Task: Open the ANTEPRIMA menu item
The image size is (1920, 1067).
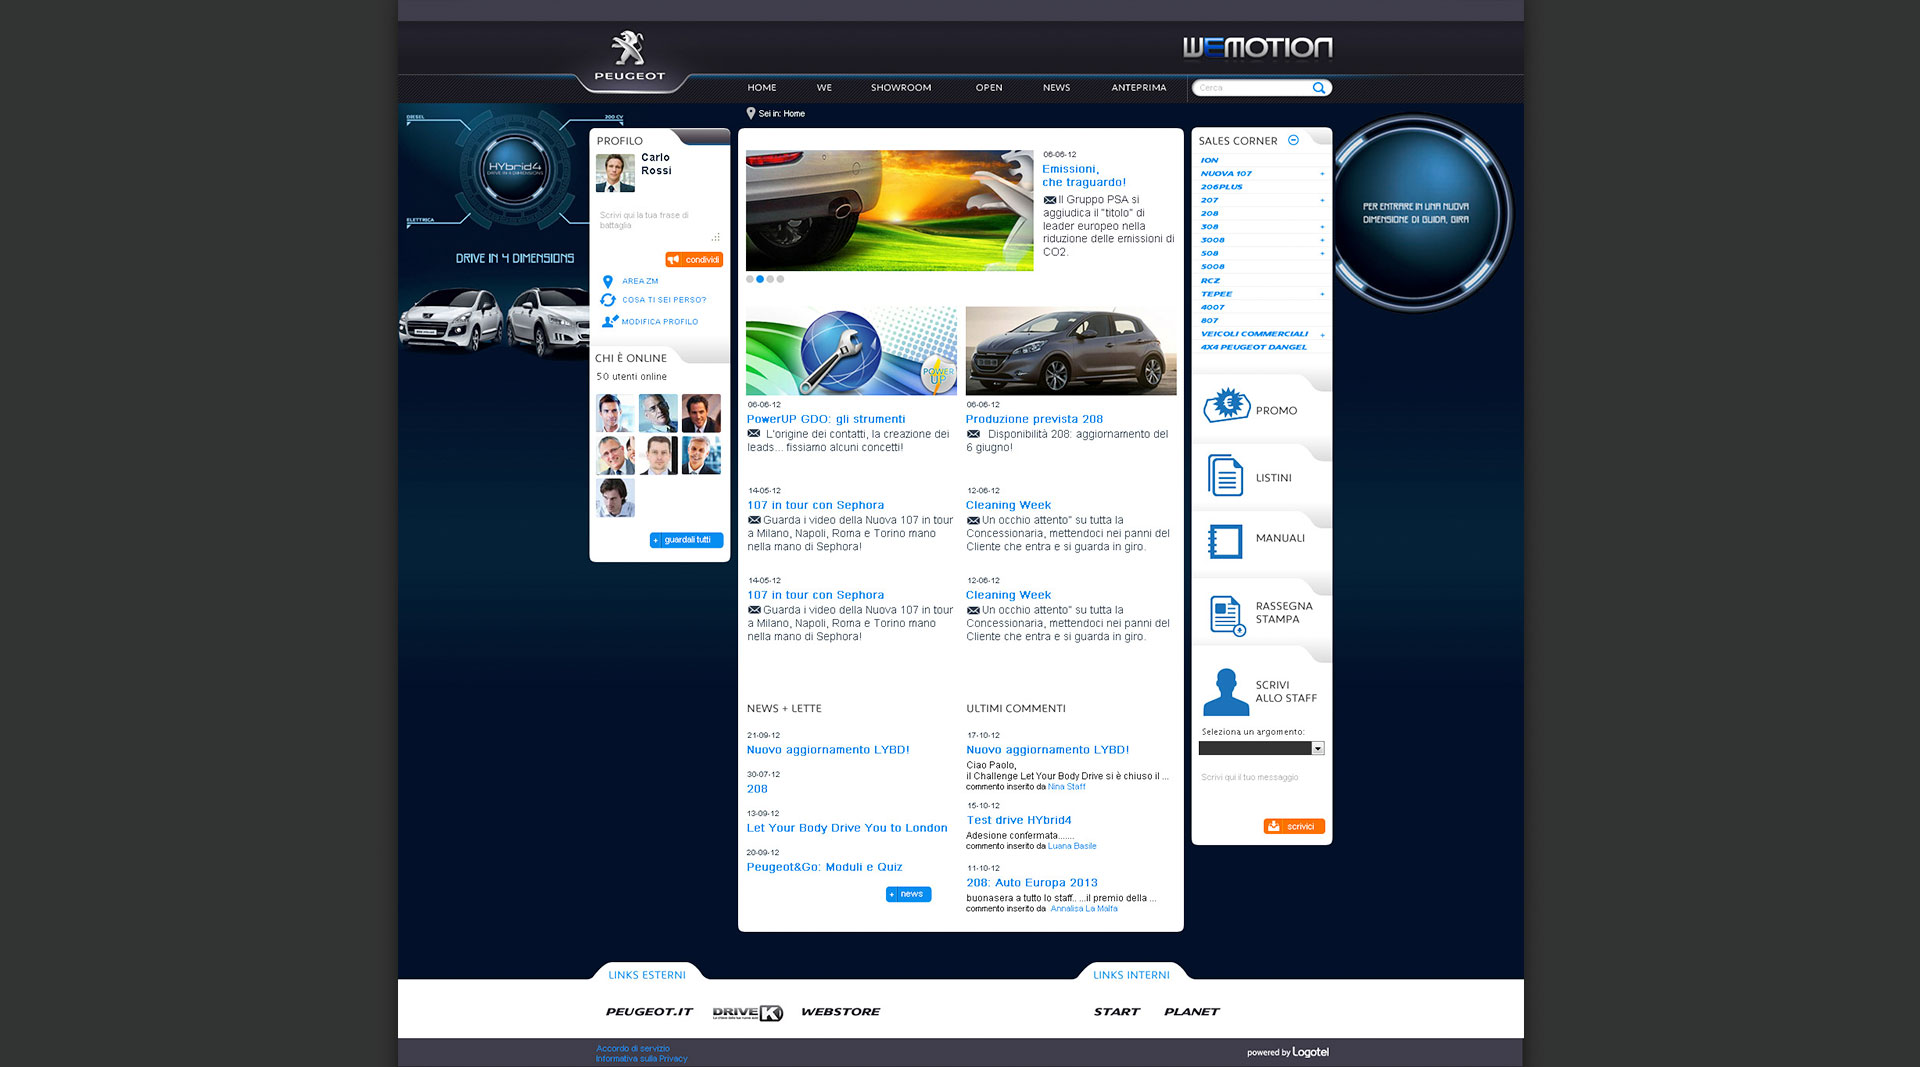Action: coord(1139,88)
